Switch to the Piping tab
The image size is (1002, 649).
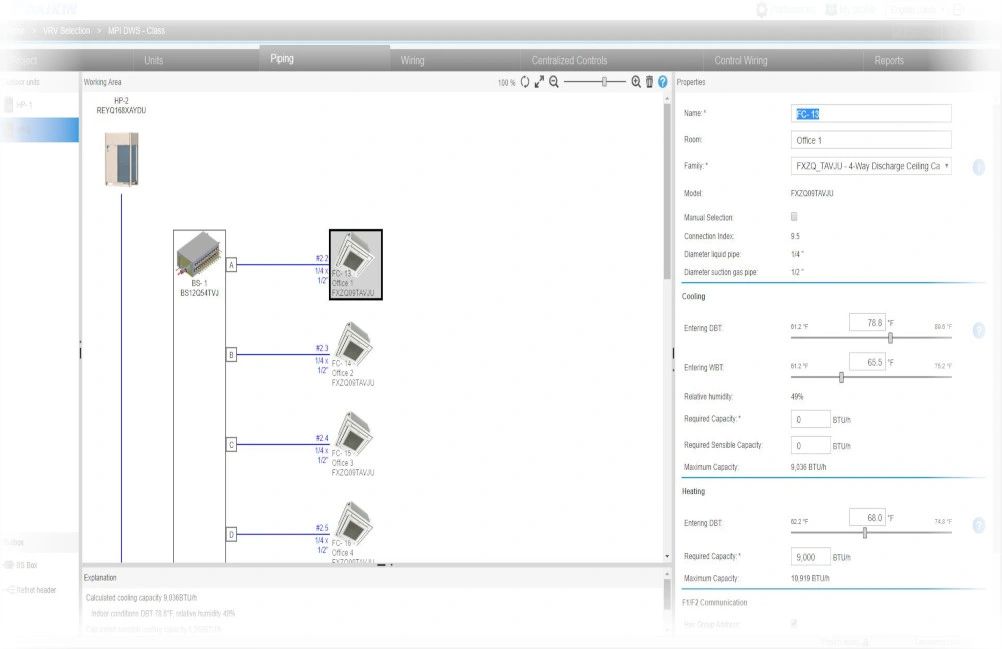[282, 58]
